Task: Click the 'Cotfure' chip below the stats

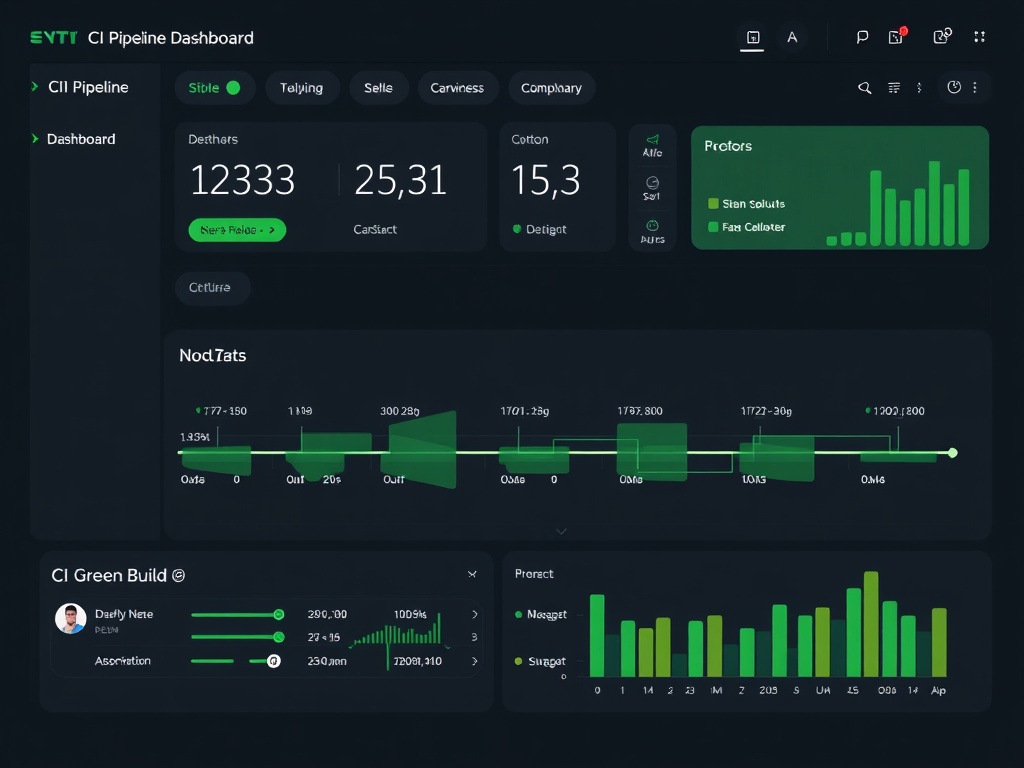Action: pos(212,287)
